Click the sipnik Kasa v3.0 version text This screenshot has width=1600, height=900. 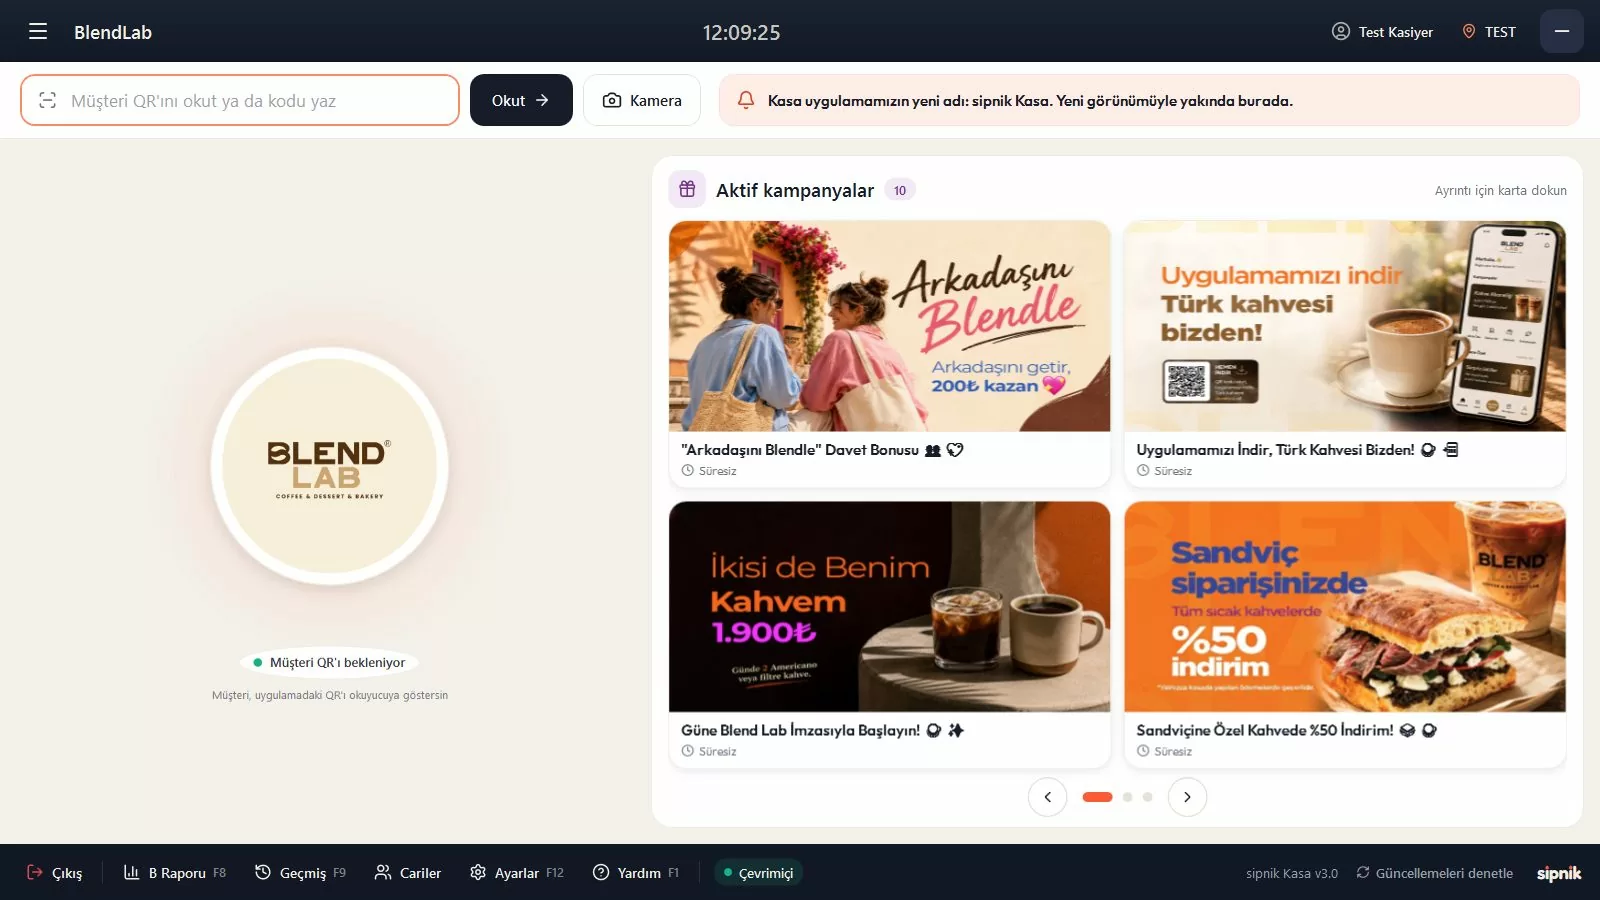1292,873
